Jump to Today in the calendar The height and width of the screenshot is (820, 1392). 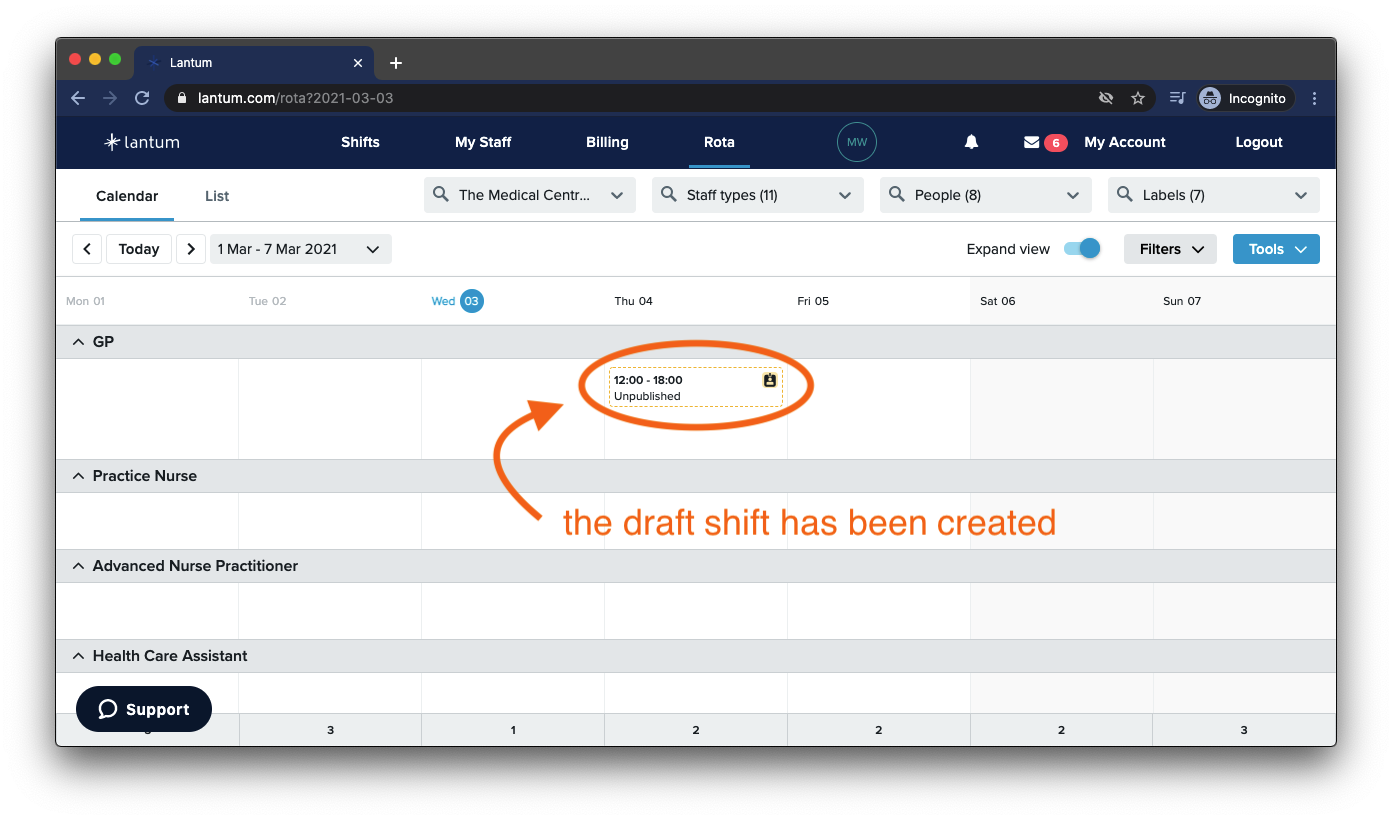pos(139,249)
